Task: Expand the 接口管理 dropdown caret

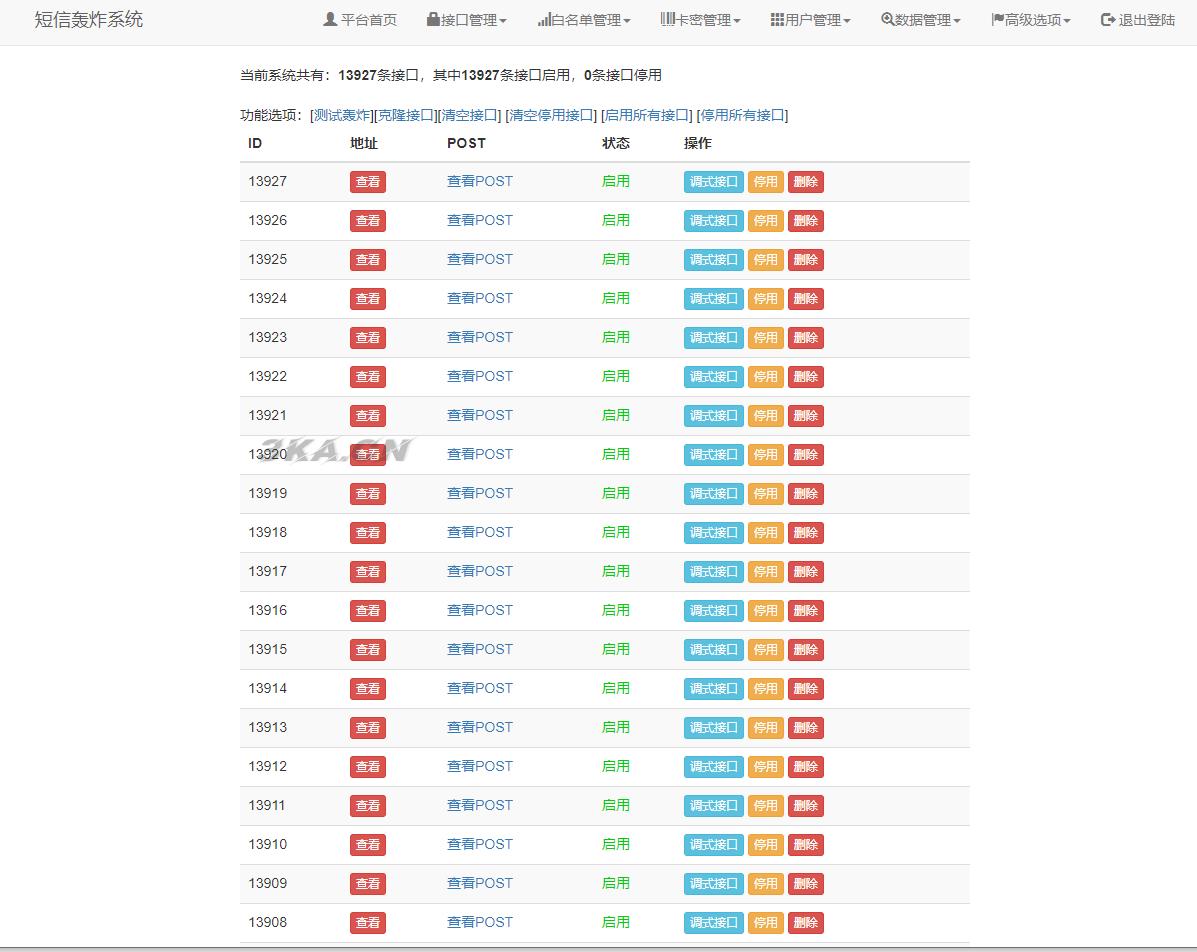Action: click(x=503, y=22)
